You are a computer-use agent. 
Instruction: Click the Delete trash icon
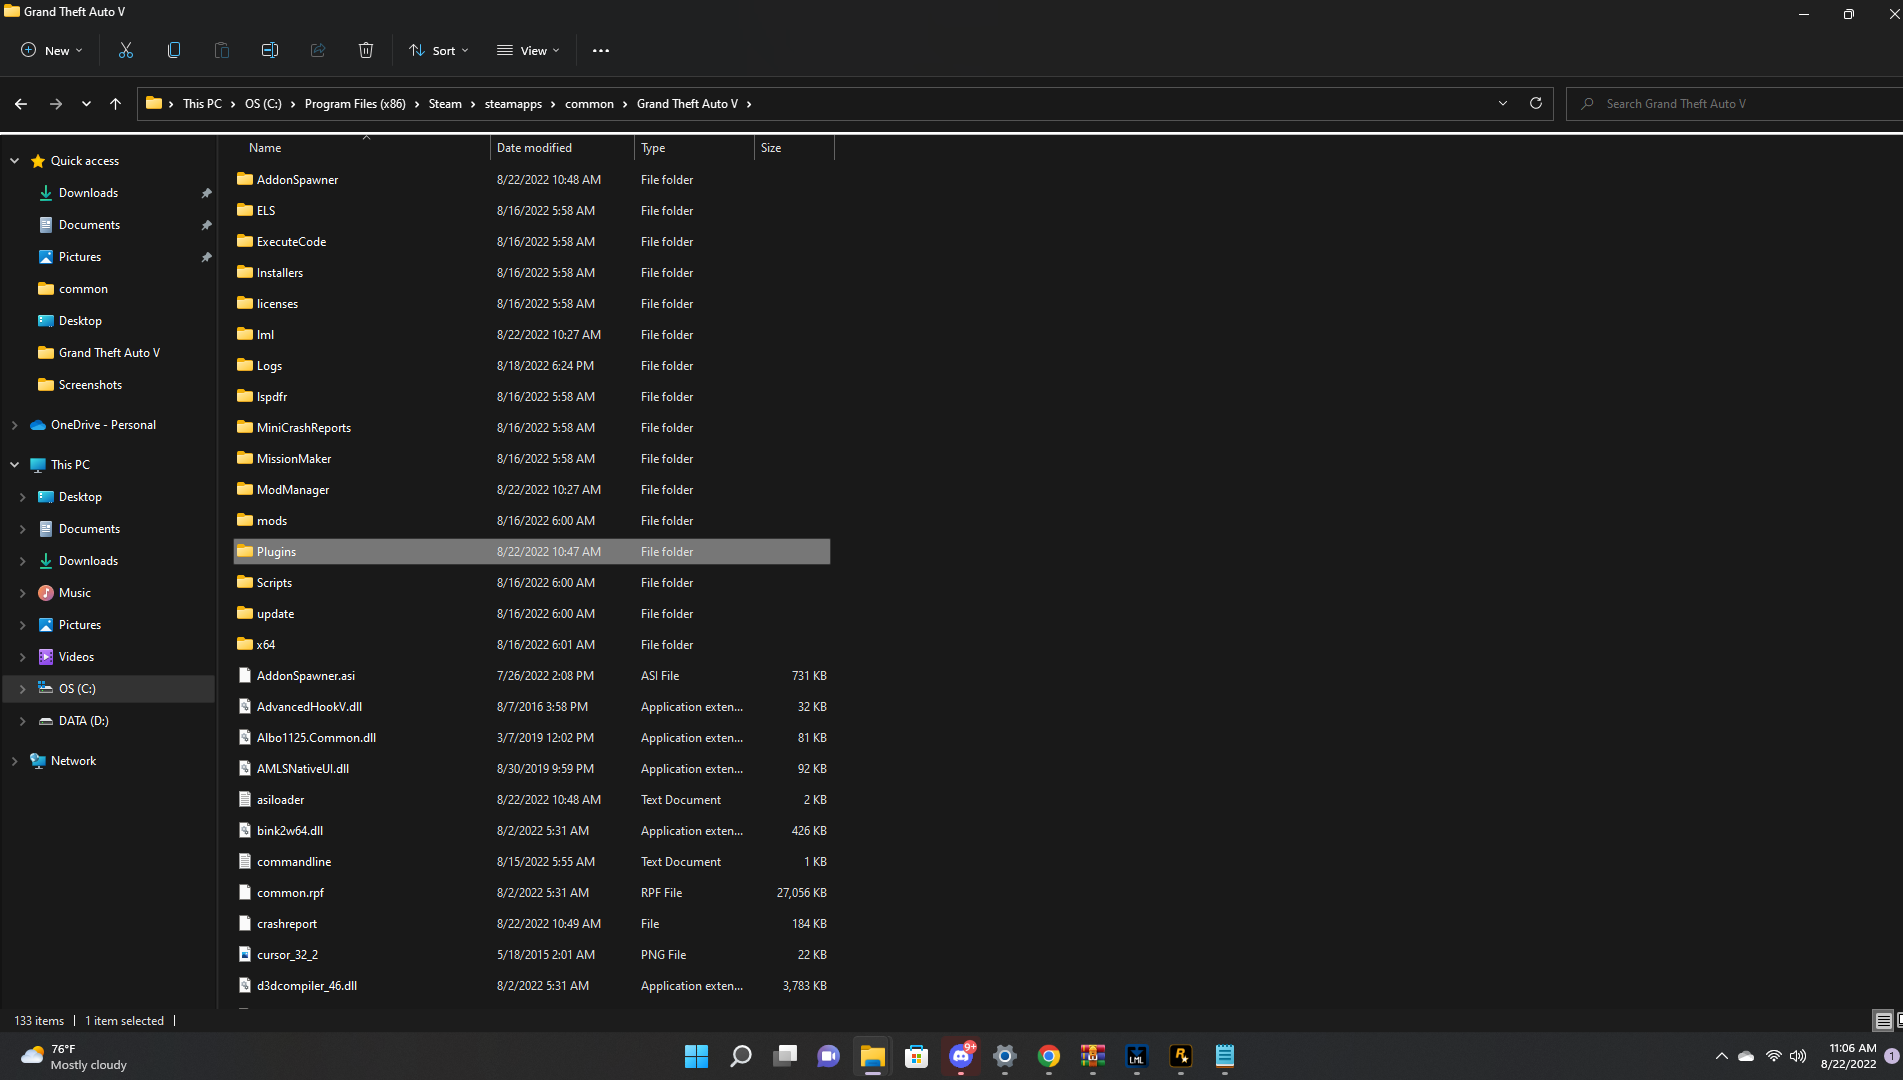(366, 50)
